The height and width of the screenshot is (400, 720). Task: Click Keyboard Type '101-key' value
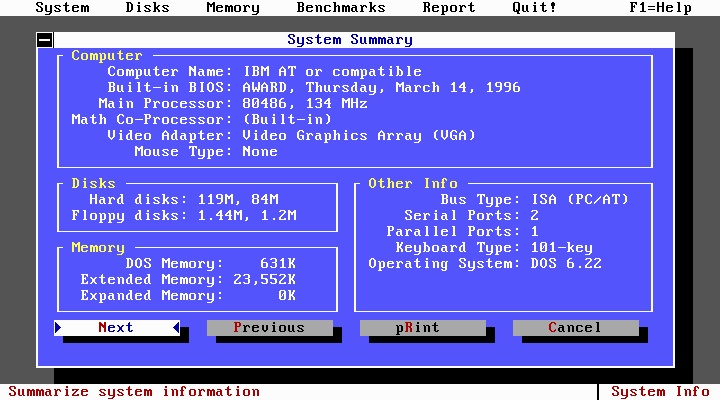point(562,248)
